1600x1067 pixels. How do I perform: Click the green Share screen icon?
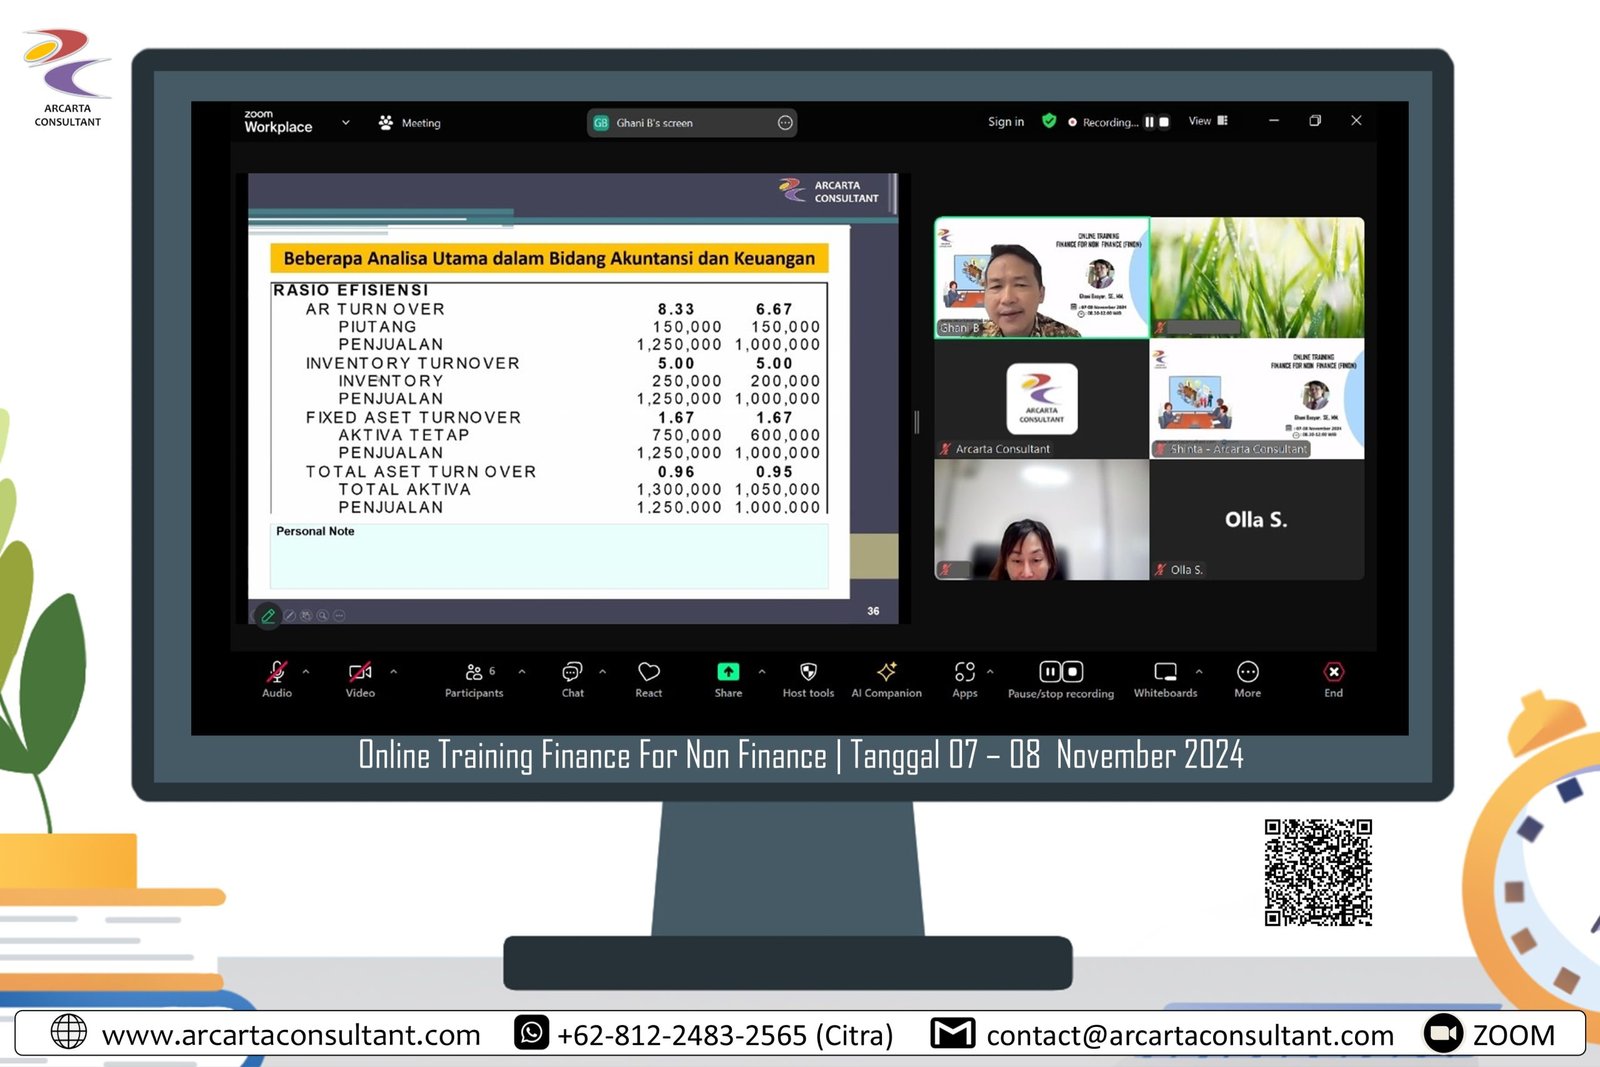coord(728,672)
